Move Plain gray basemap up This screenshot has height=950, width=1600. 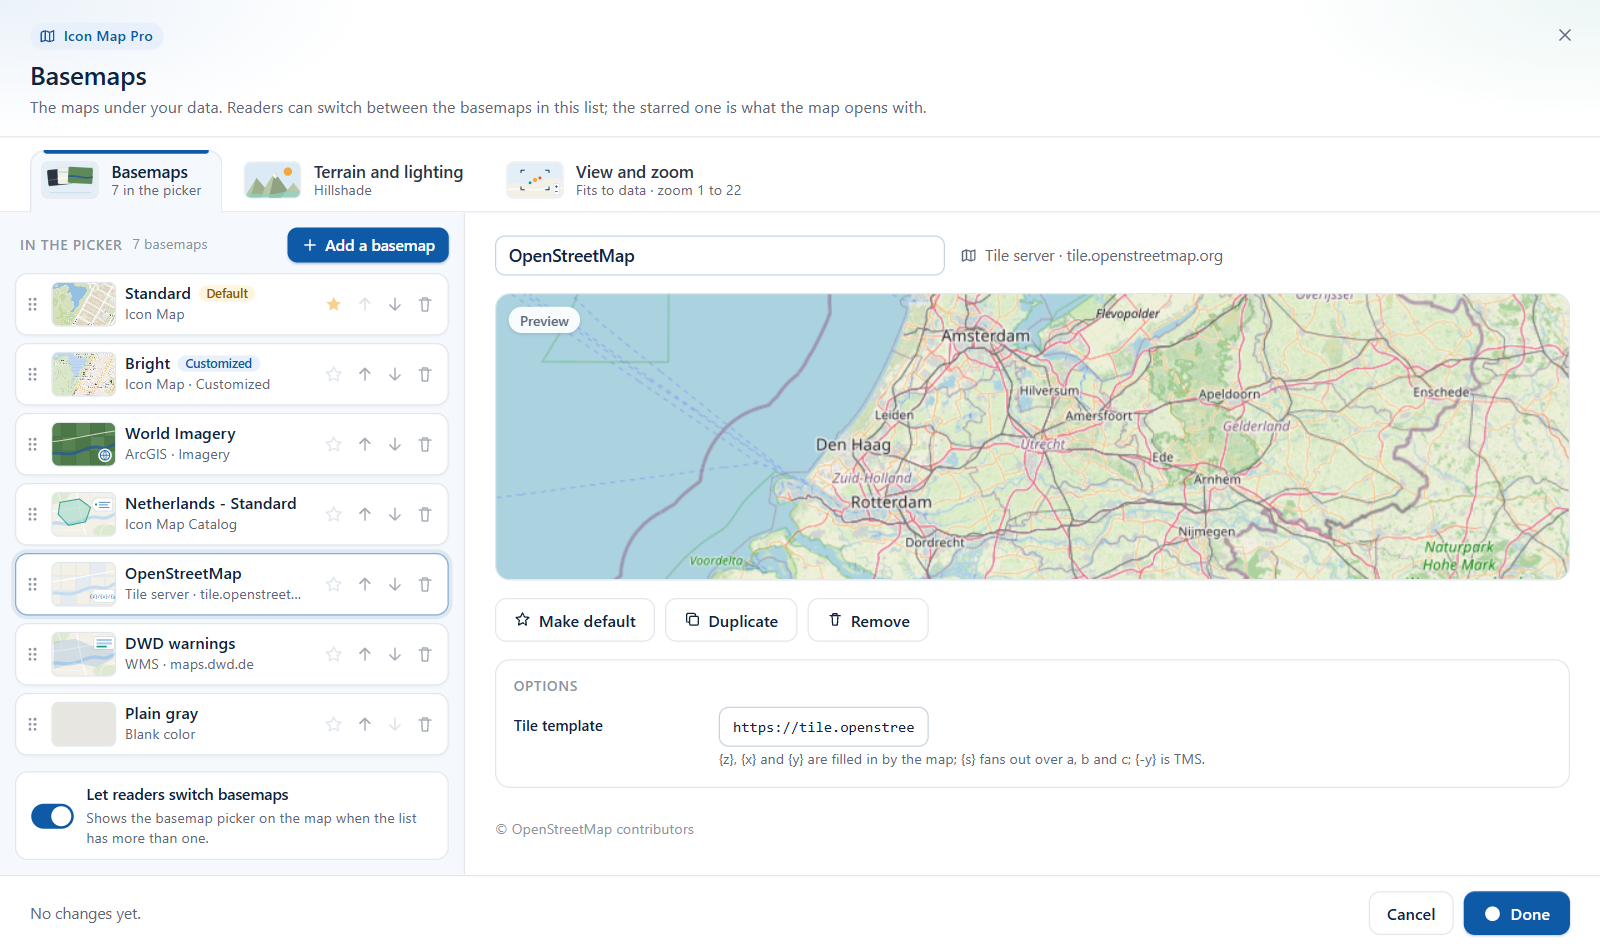[365, 724]
